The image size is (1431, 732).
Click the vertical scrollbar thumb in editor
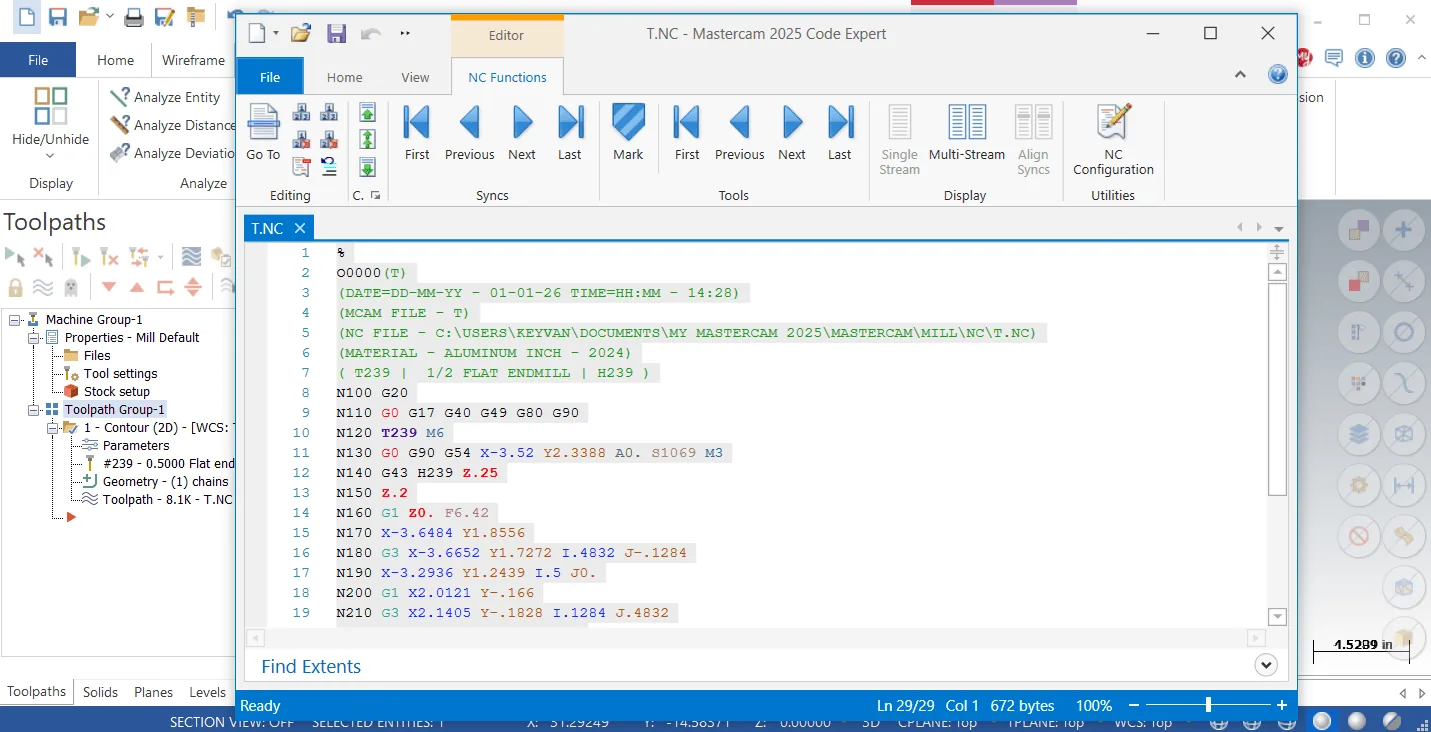[x=1276, y=389]
